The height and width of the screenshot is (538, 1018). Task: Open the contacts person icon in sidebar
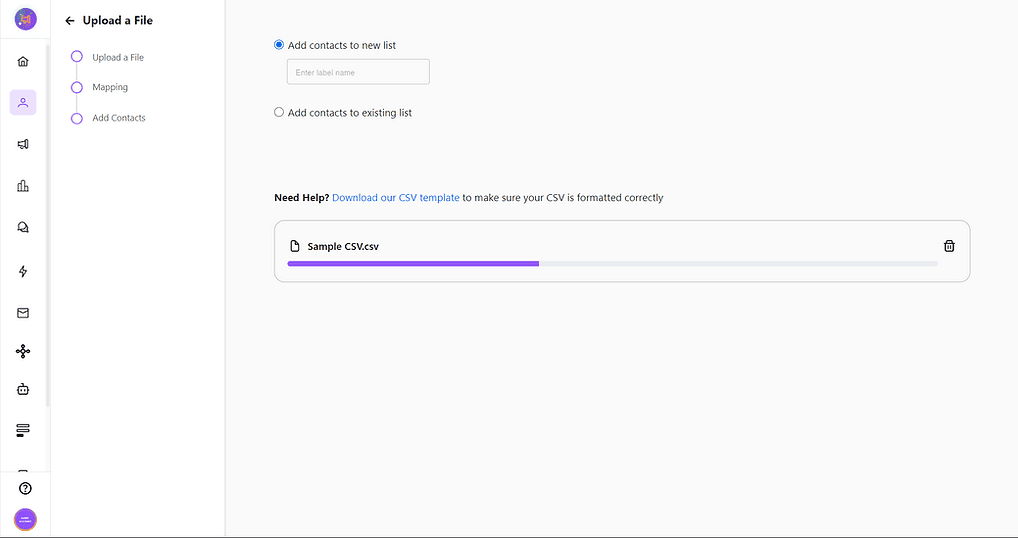(23, 103)
